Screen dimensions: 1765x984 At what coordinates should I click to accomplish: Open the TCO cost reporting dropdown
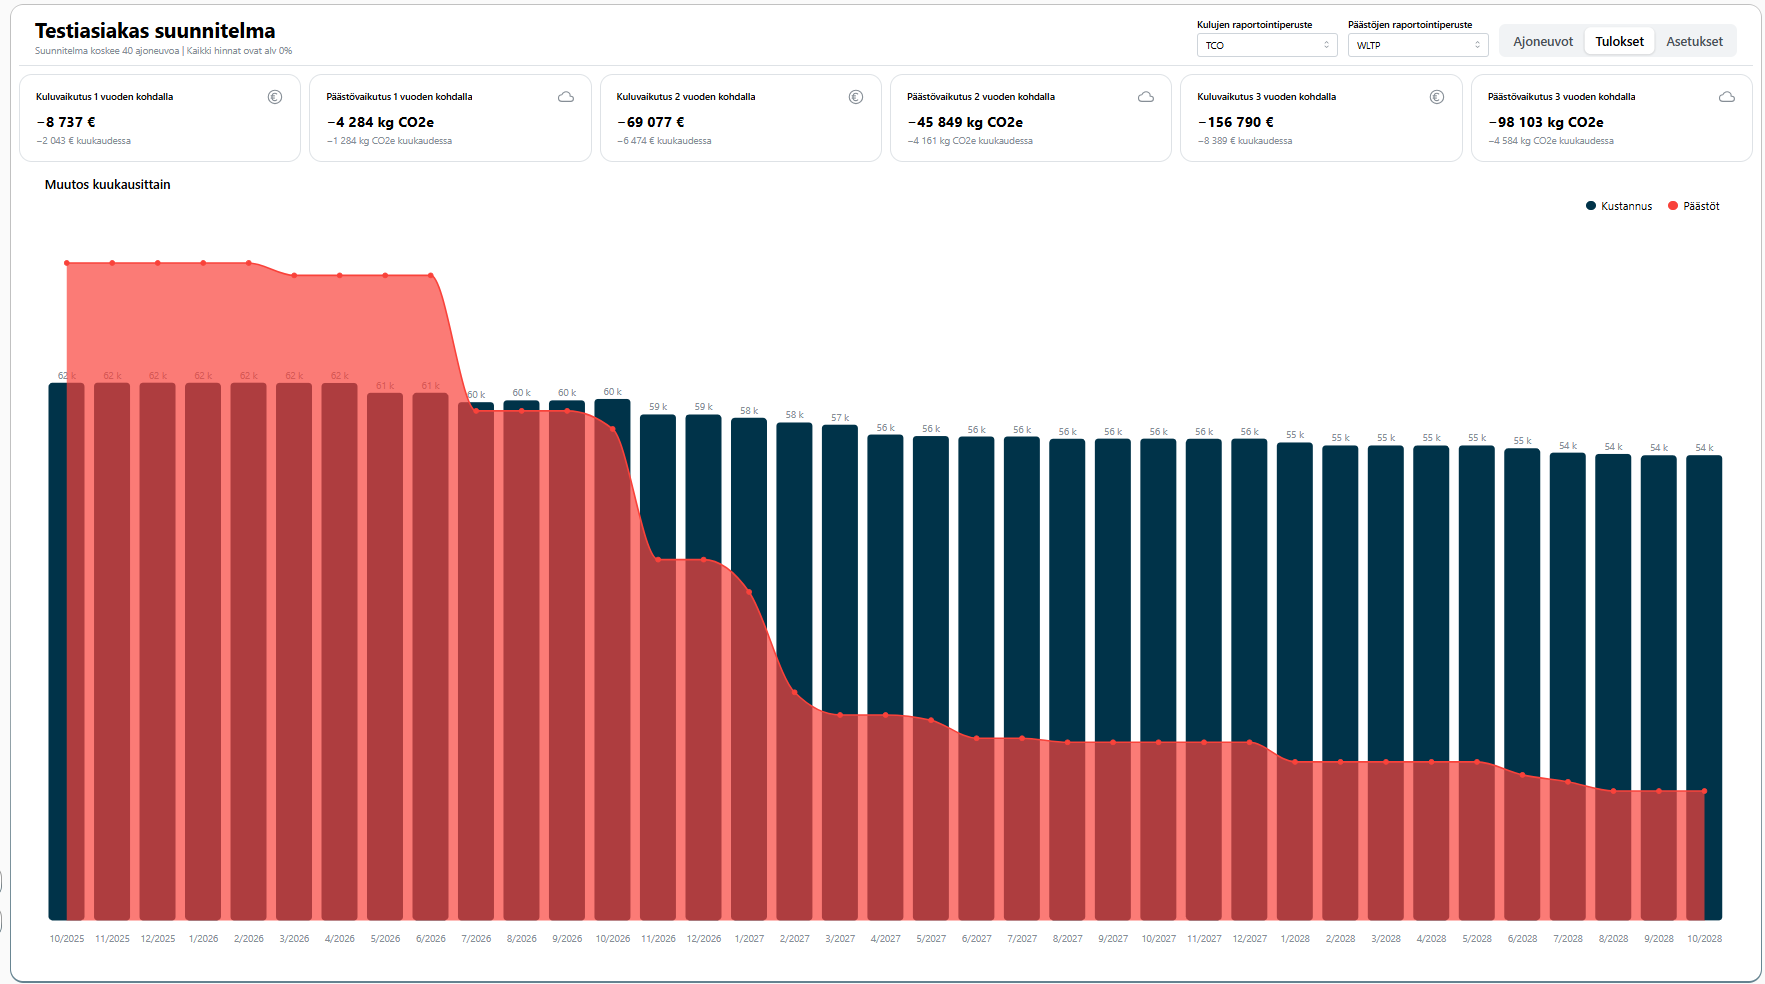tap(1266, 45)
